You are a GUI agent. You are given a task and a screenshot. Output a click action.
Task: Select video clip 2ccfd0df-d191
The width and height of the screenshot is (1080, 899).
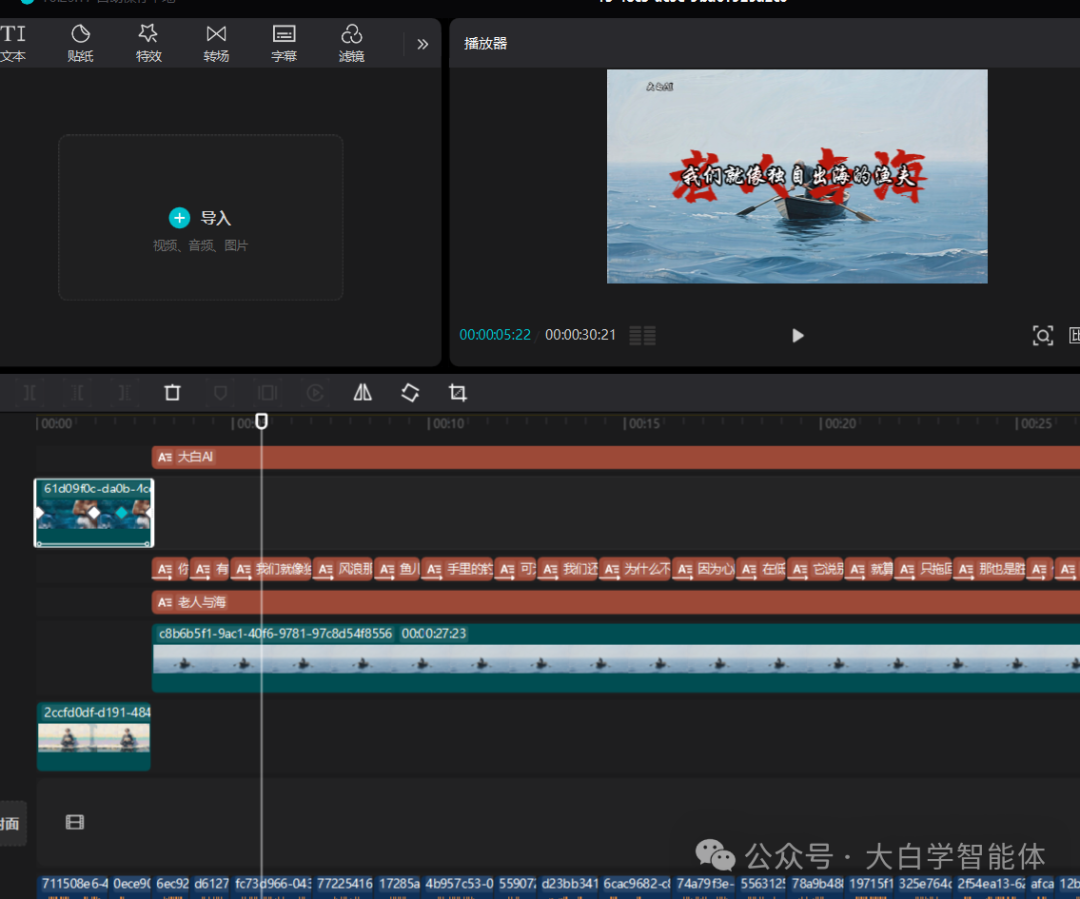tap(94, 736)
